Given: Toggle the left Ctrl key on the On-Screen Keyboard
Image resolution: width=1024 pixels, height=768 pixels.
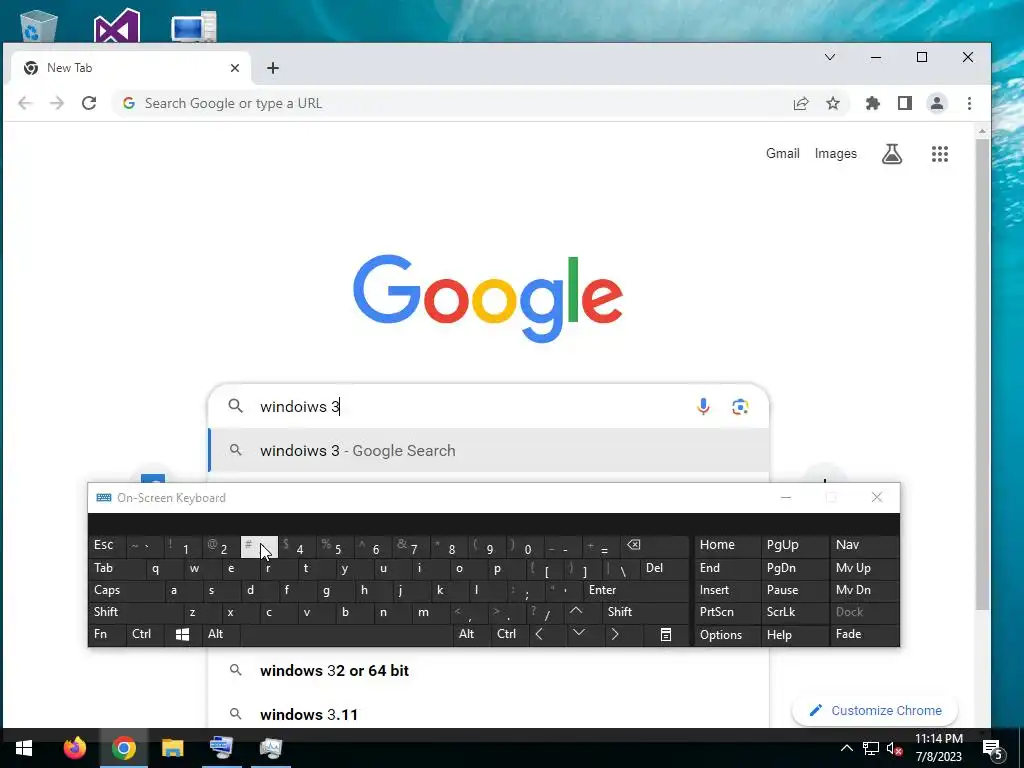Looking at the screenshot, I should click(x=145, y=634).
